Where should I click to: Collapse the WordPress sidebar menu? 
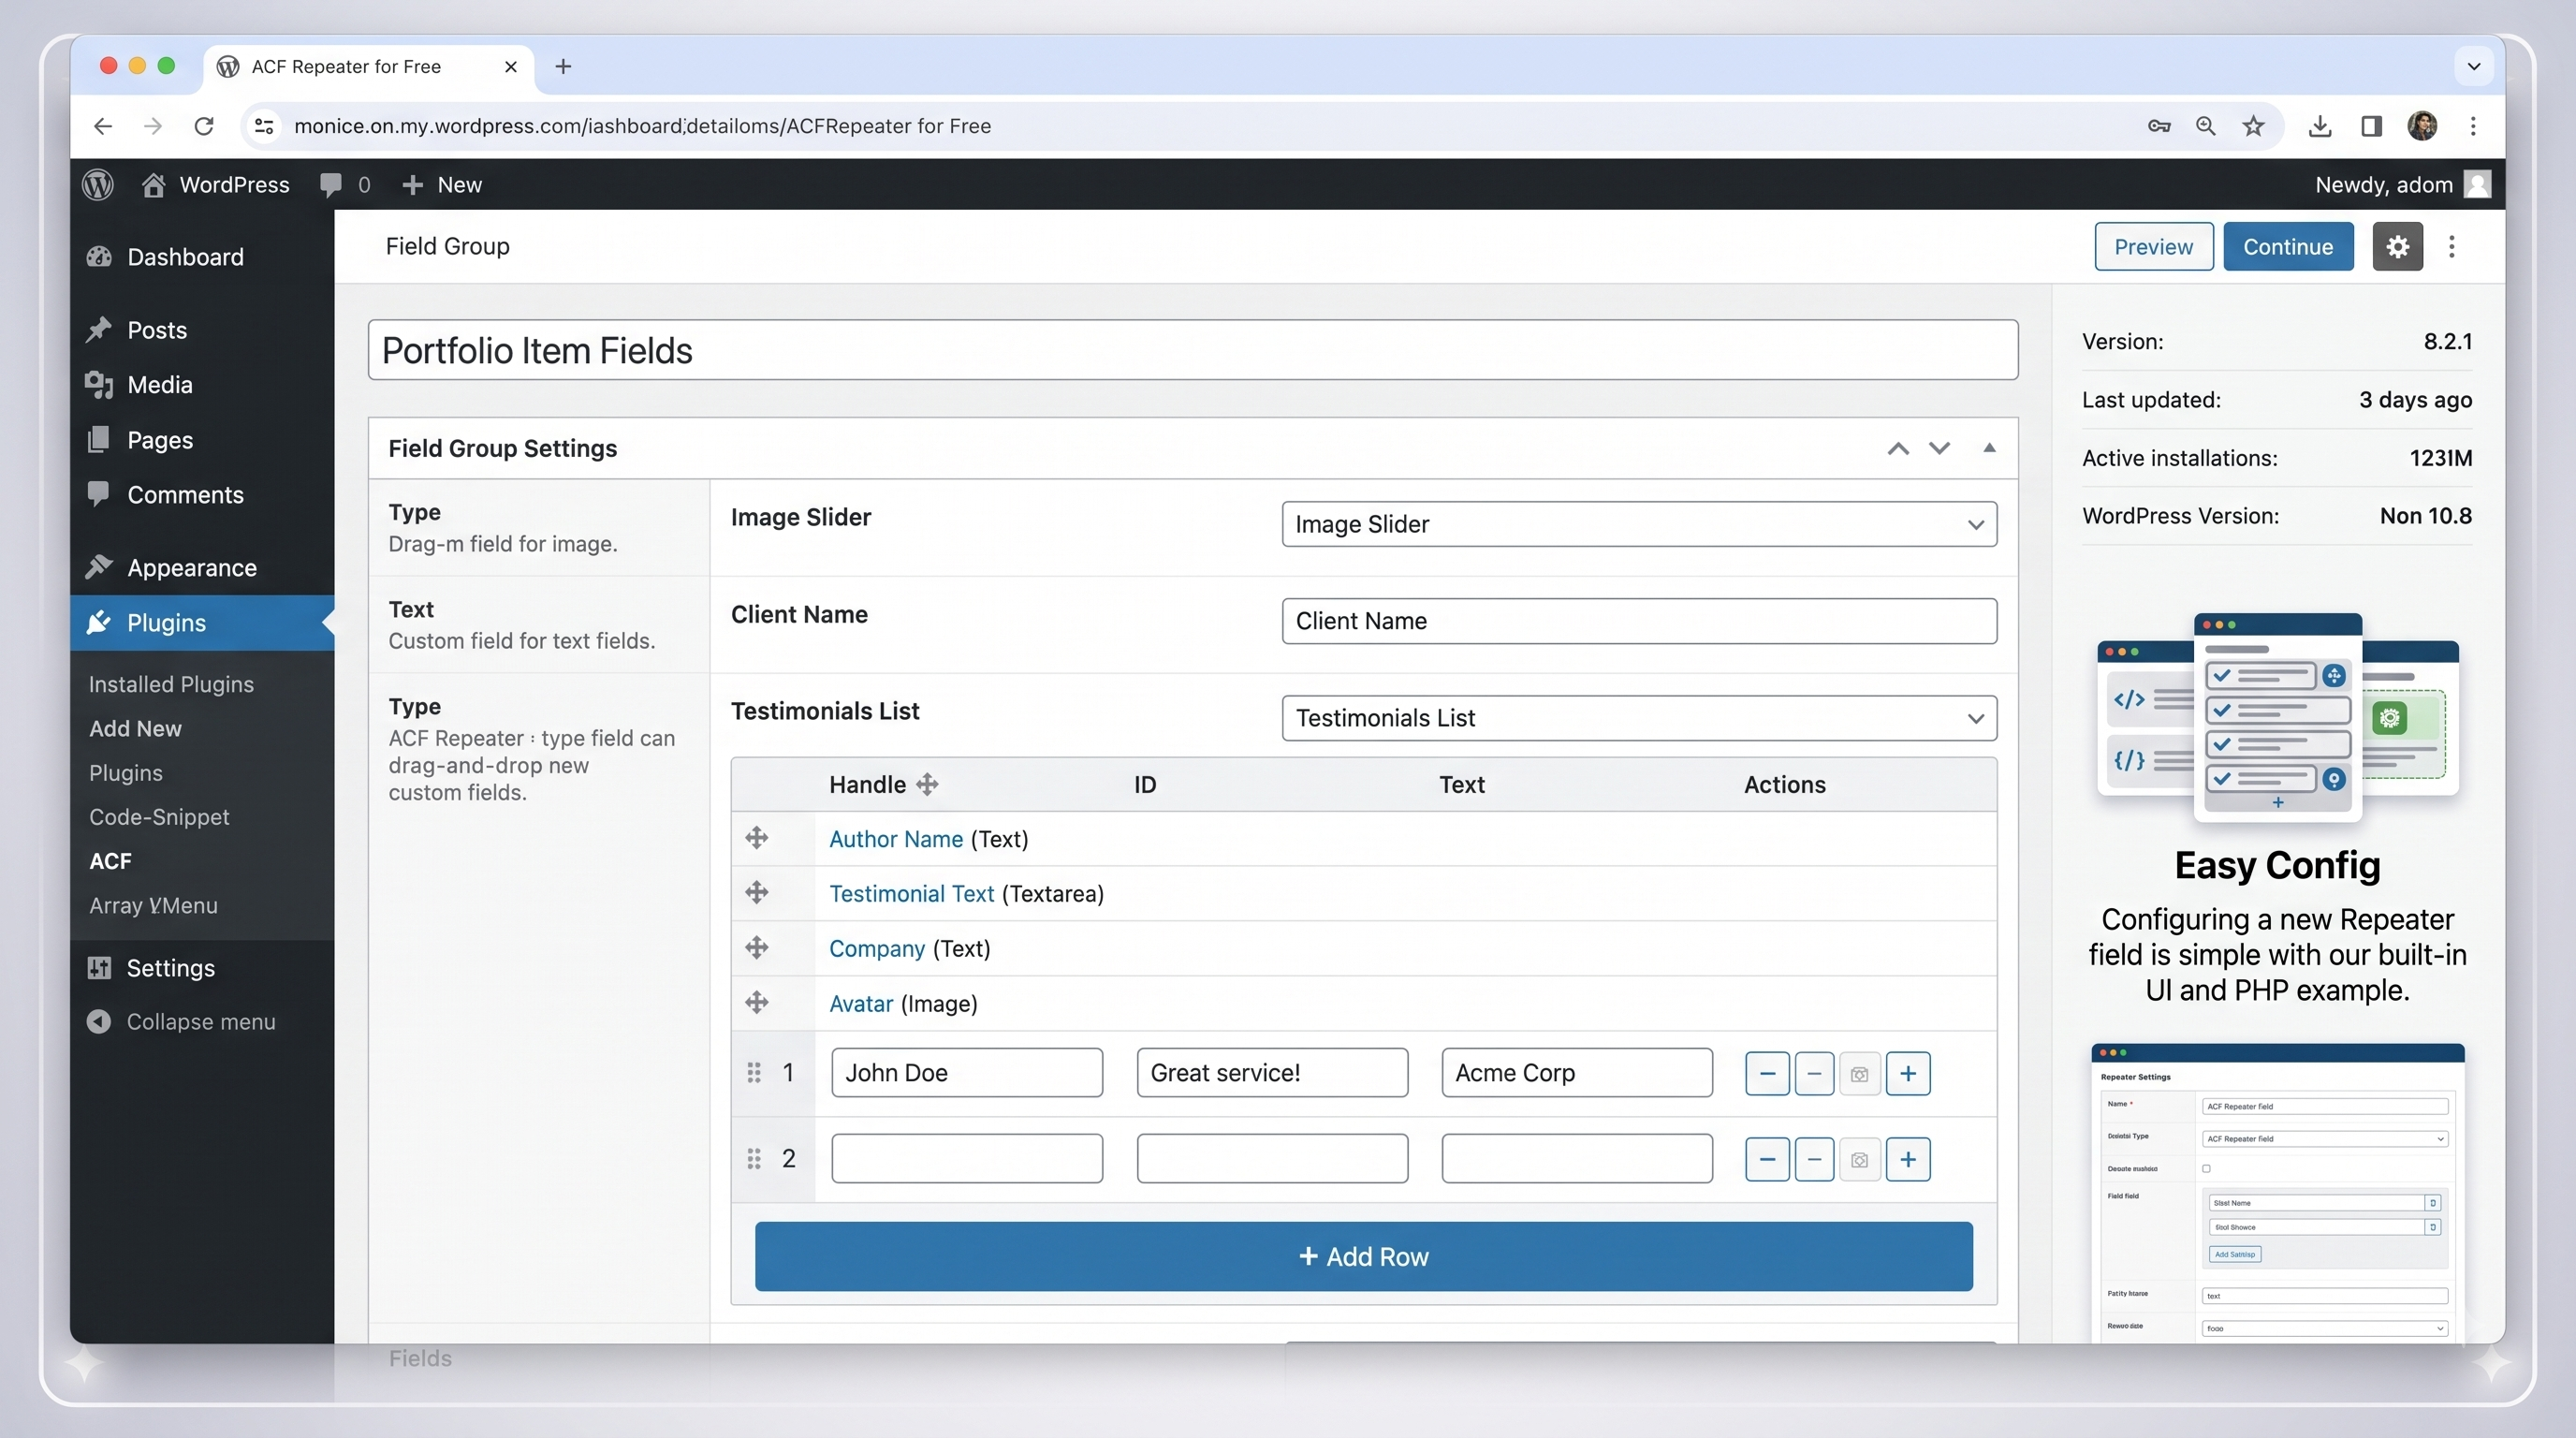[181, 1022]
